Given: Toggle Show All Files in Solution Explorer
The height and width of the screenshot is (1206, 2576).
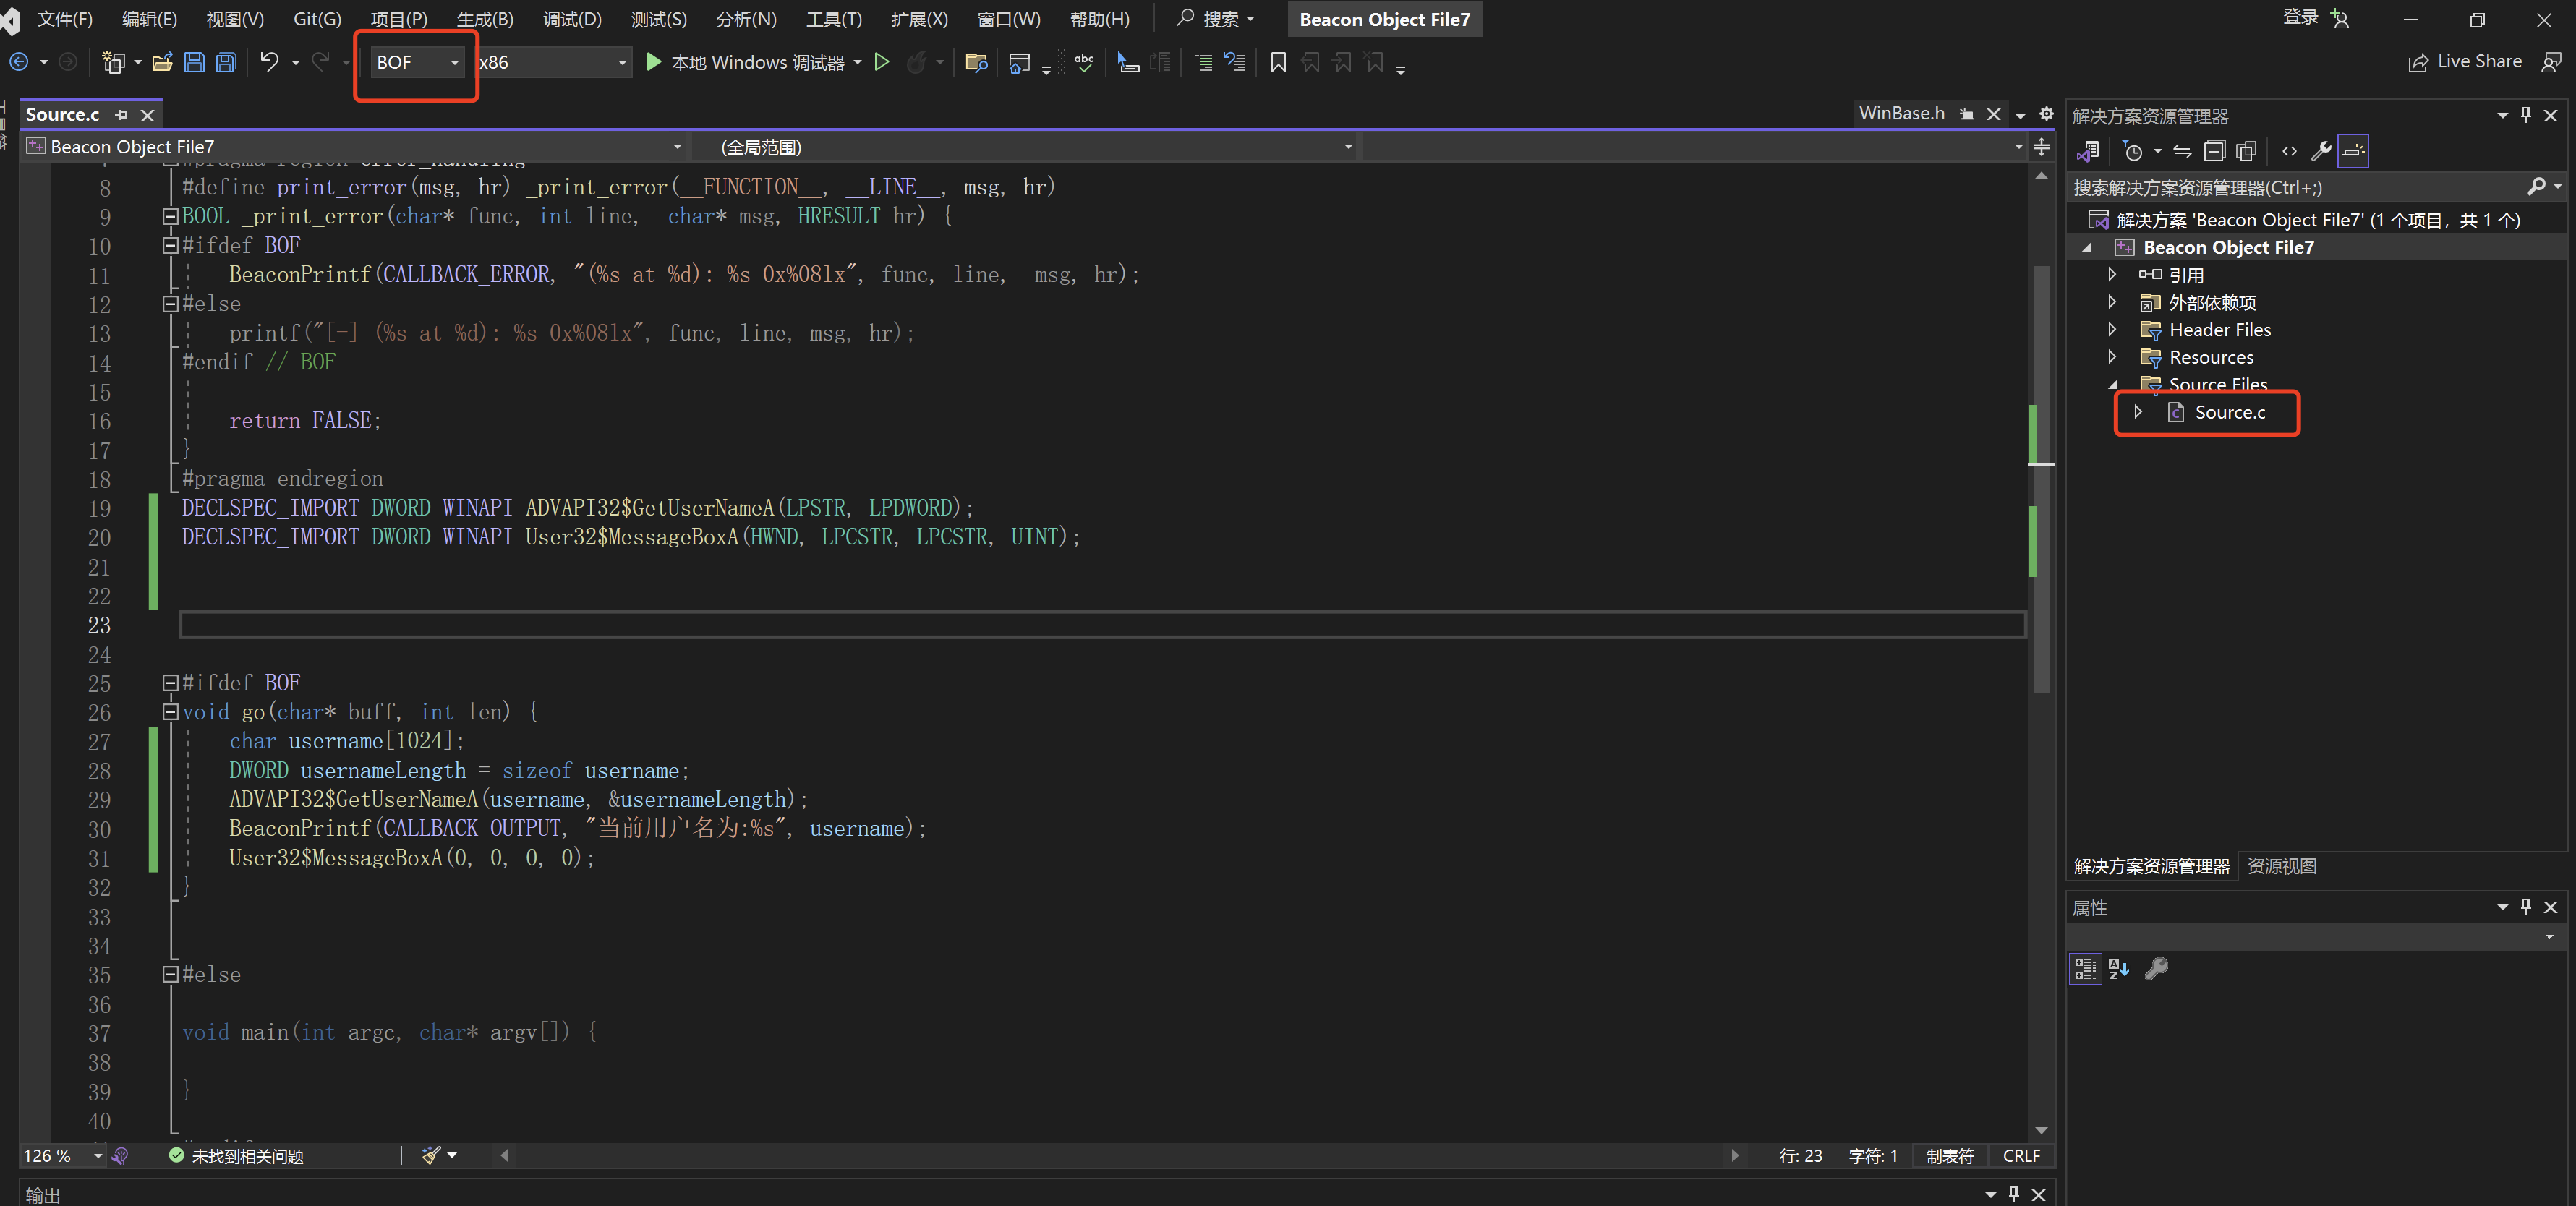Looking at the screenshot, I should [2246, 151].
